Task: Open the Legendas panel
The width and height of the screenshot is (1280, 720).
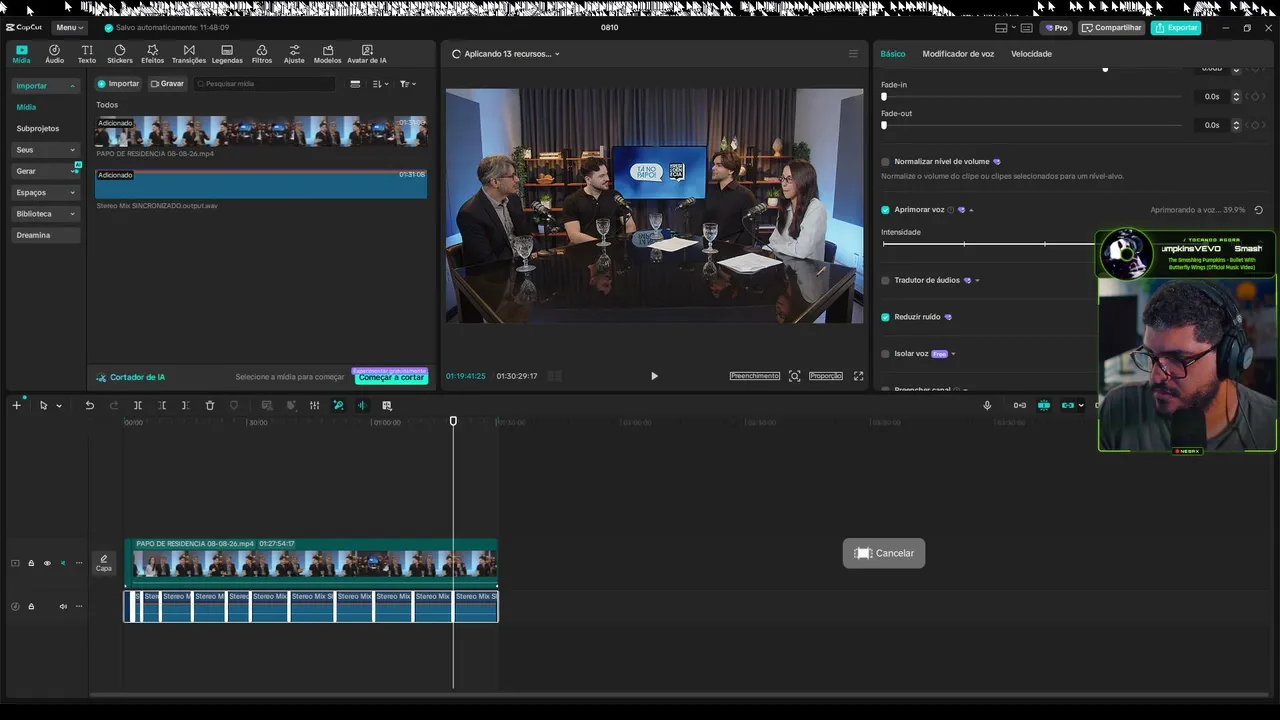Action: click(227, 54)
